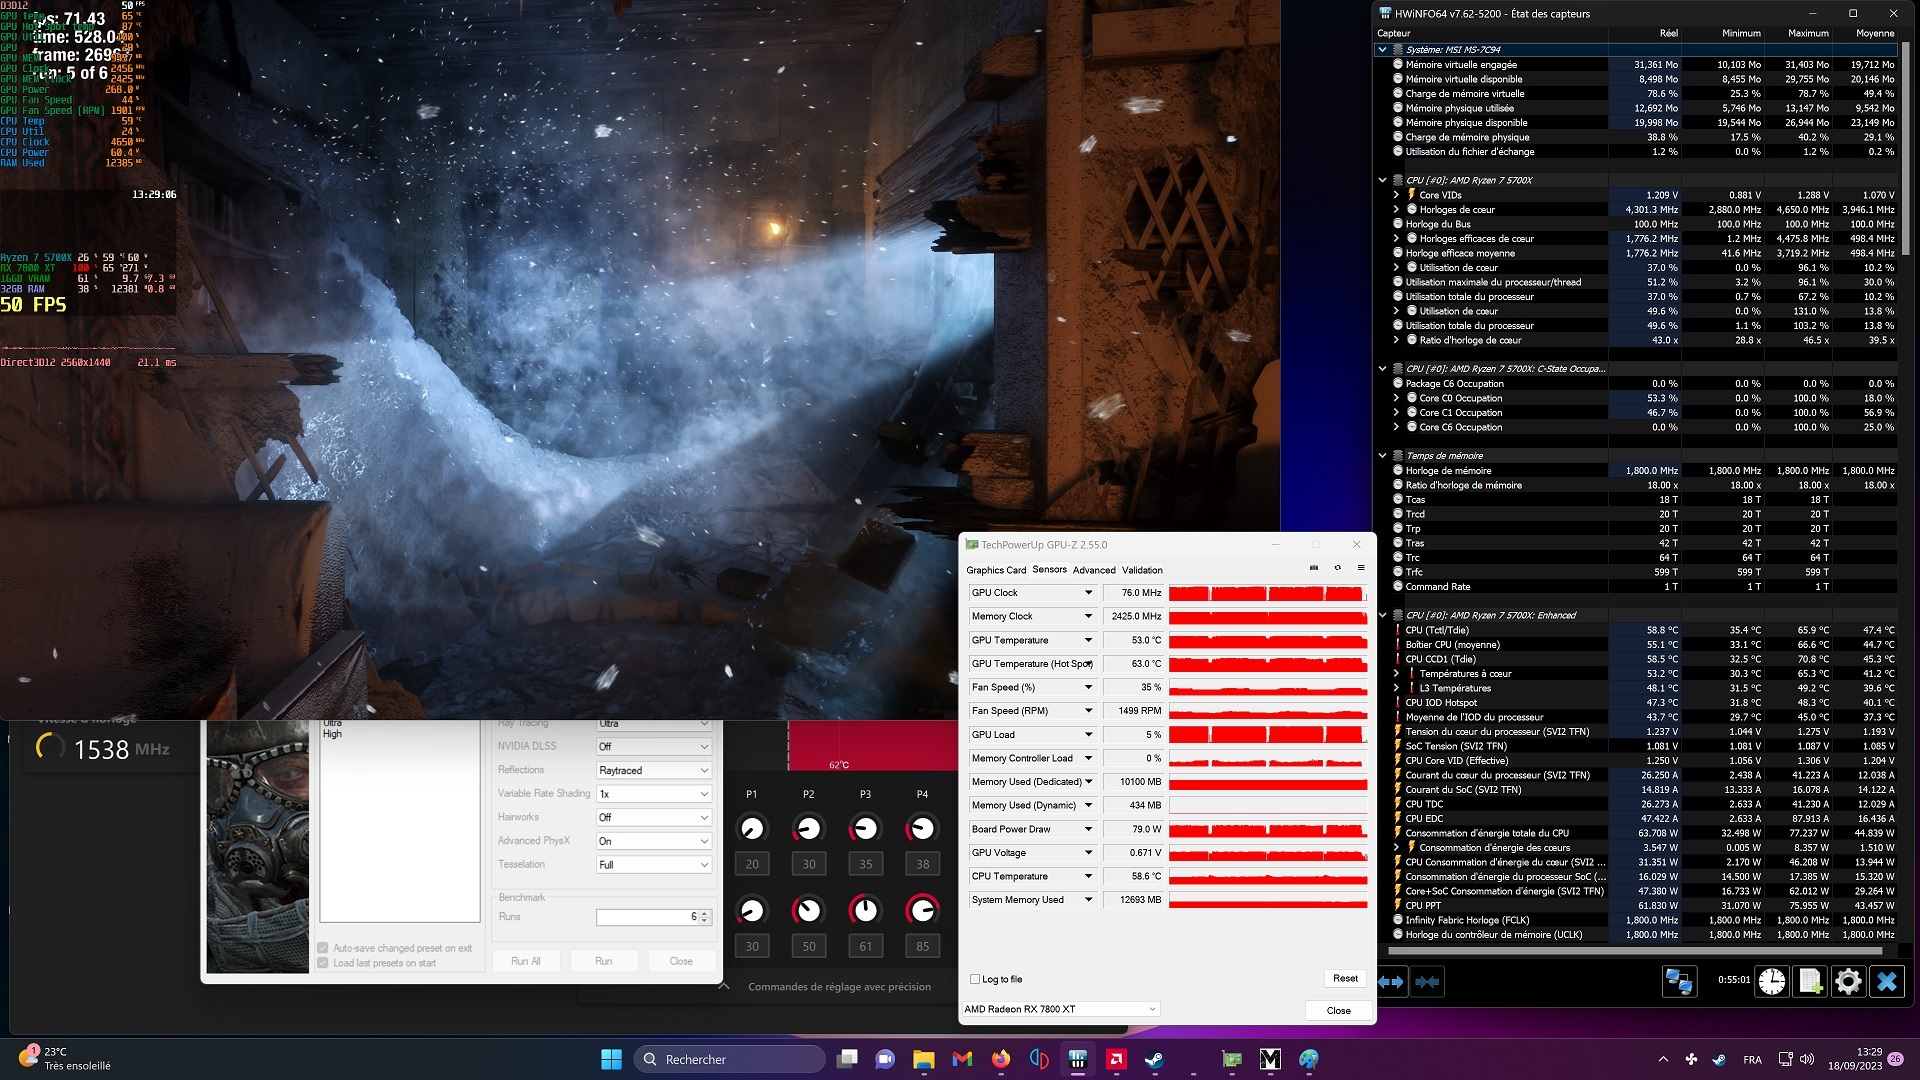Collapse AMD Ryzen 7 5700X Enhanced section
The height and width of the screenshot is (1080, 1920).
click(x=1383, y=615)
